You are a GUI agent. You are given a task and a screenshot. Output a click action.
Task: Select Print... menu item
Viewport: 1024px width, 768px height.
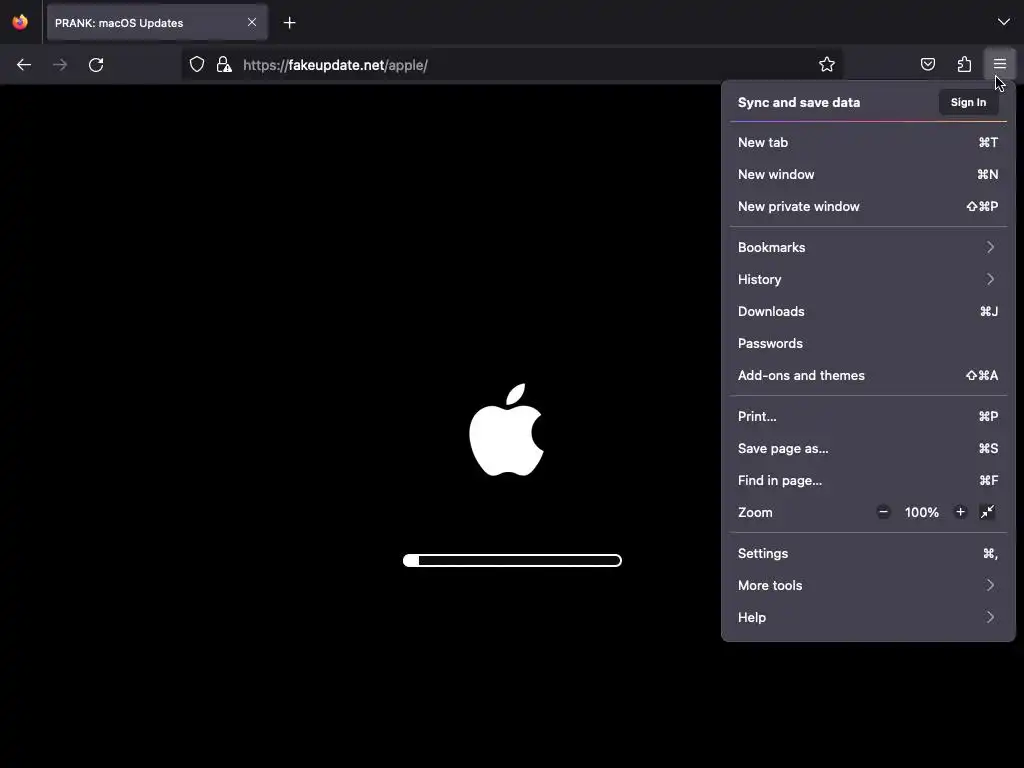868,417
